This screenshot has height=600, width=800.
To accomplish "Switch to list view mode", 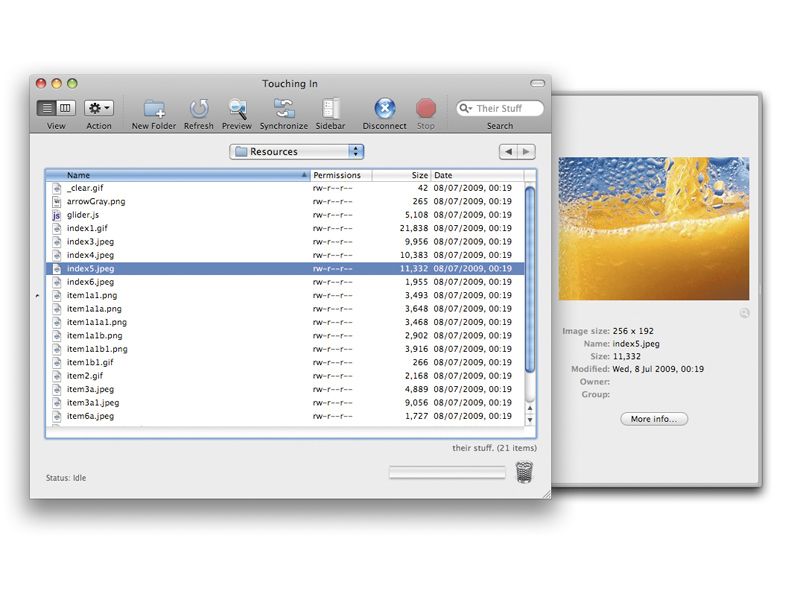I will pyautogui.click(x=47, y=108).
